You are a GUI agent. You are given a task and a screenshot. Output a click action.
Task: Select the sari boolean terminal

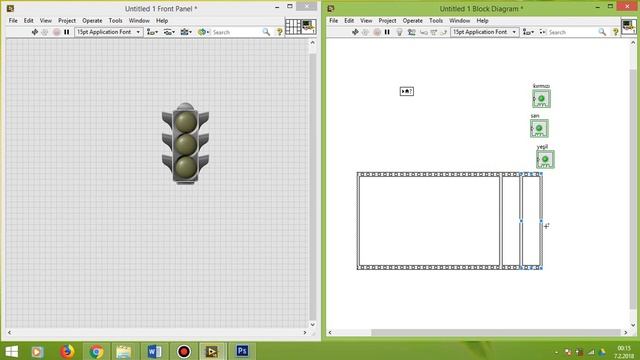pos(539,129)
